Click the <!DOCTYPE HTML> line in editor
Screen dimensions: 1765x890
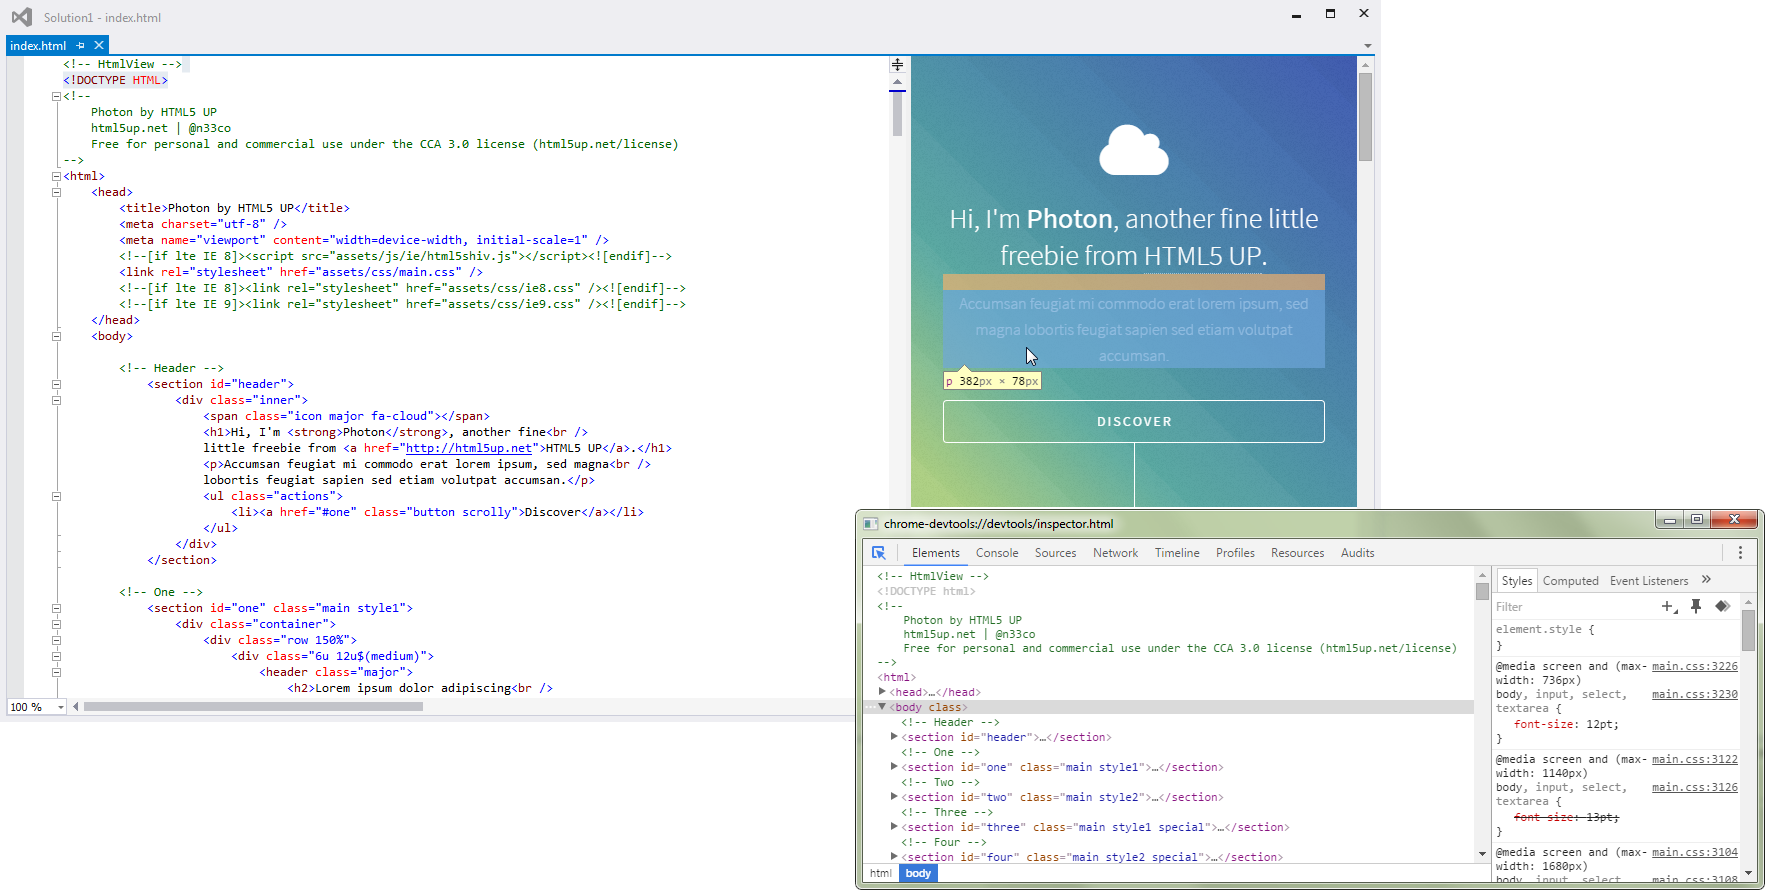pyautogui.click(x=115, y=80)
